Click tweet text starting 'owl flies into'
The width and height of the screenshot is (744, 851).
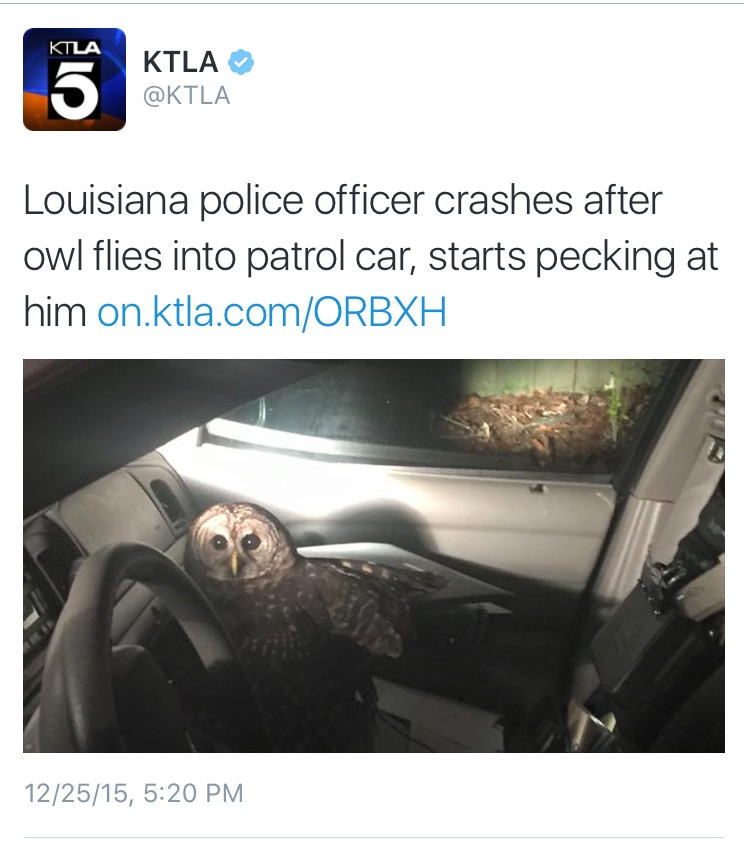pos(371,257)
